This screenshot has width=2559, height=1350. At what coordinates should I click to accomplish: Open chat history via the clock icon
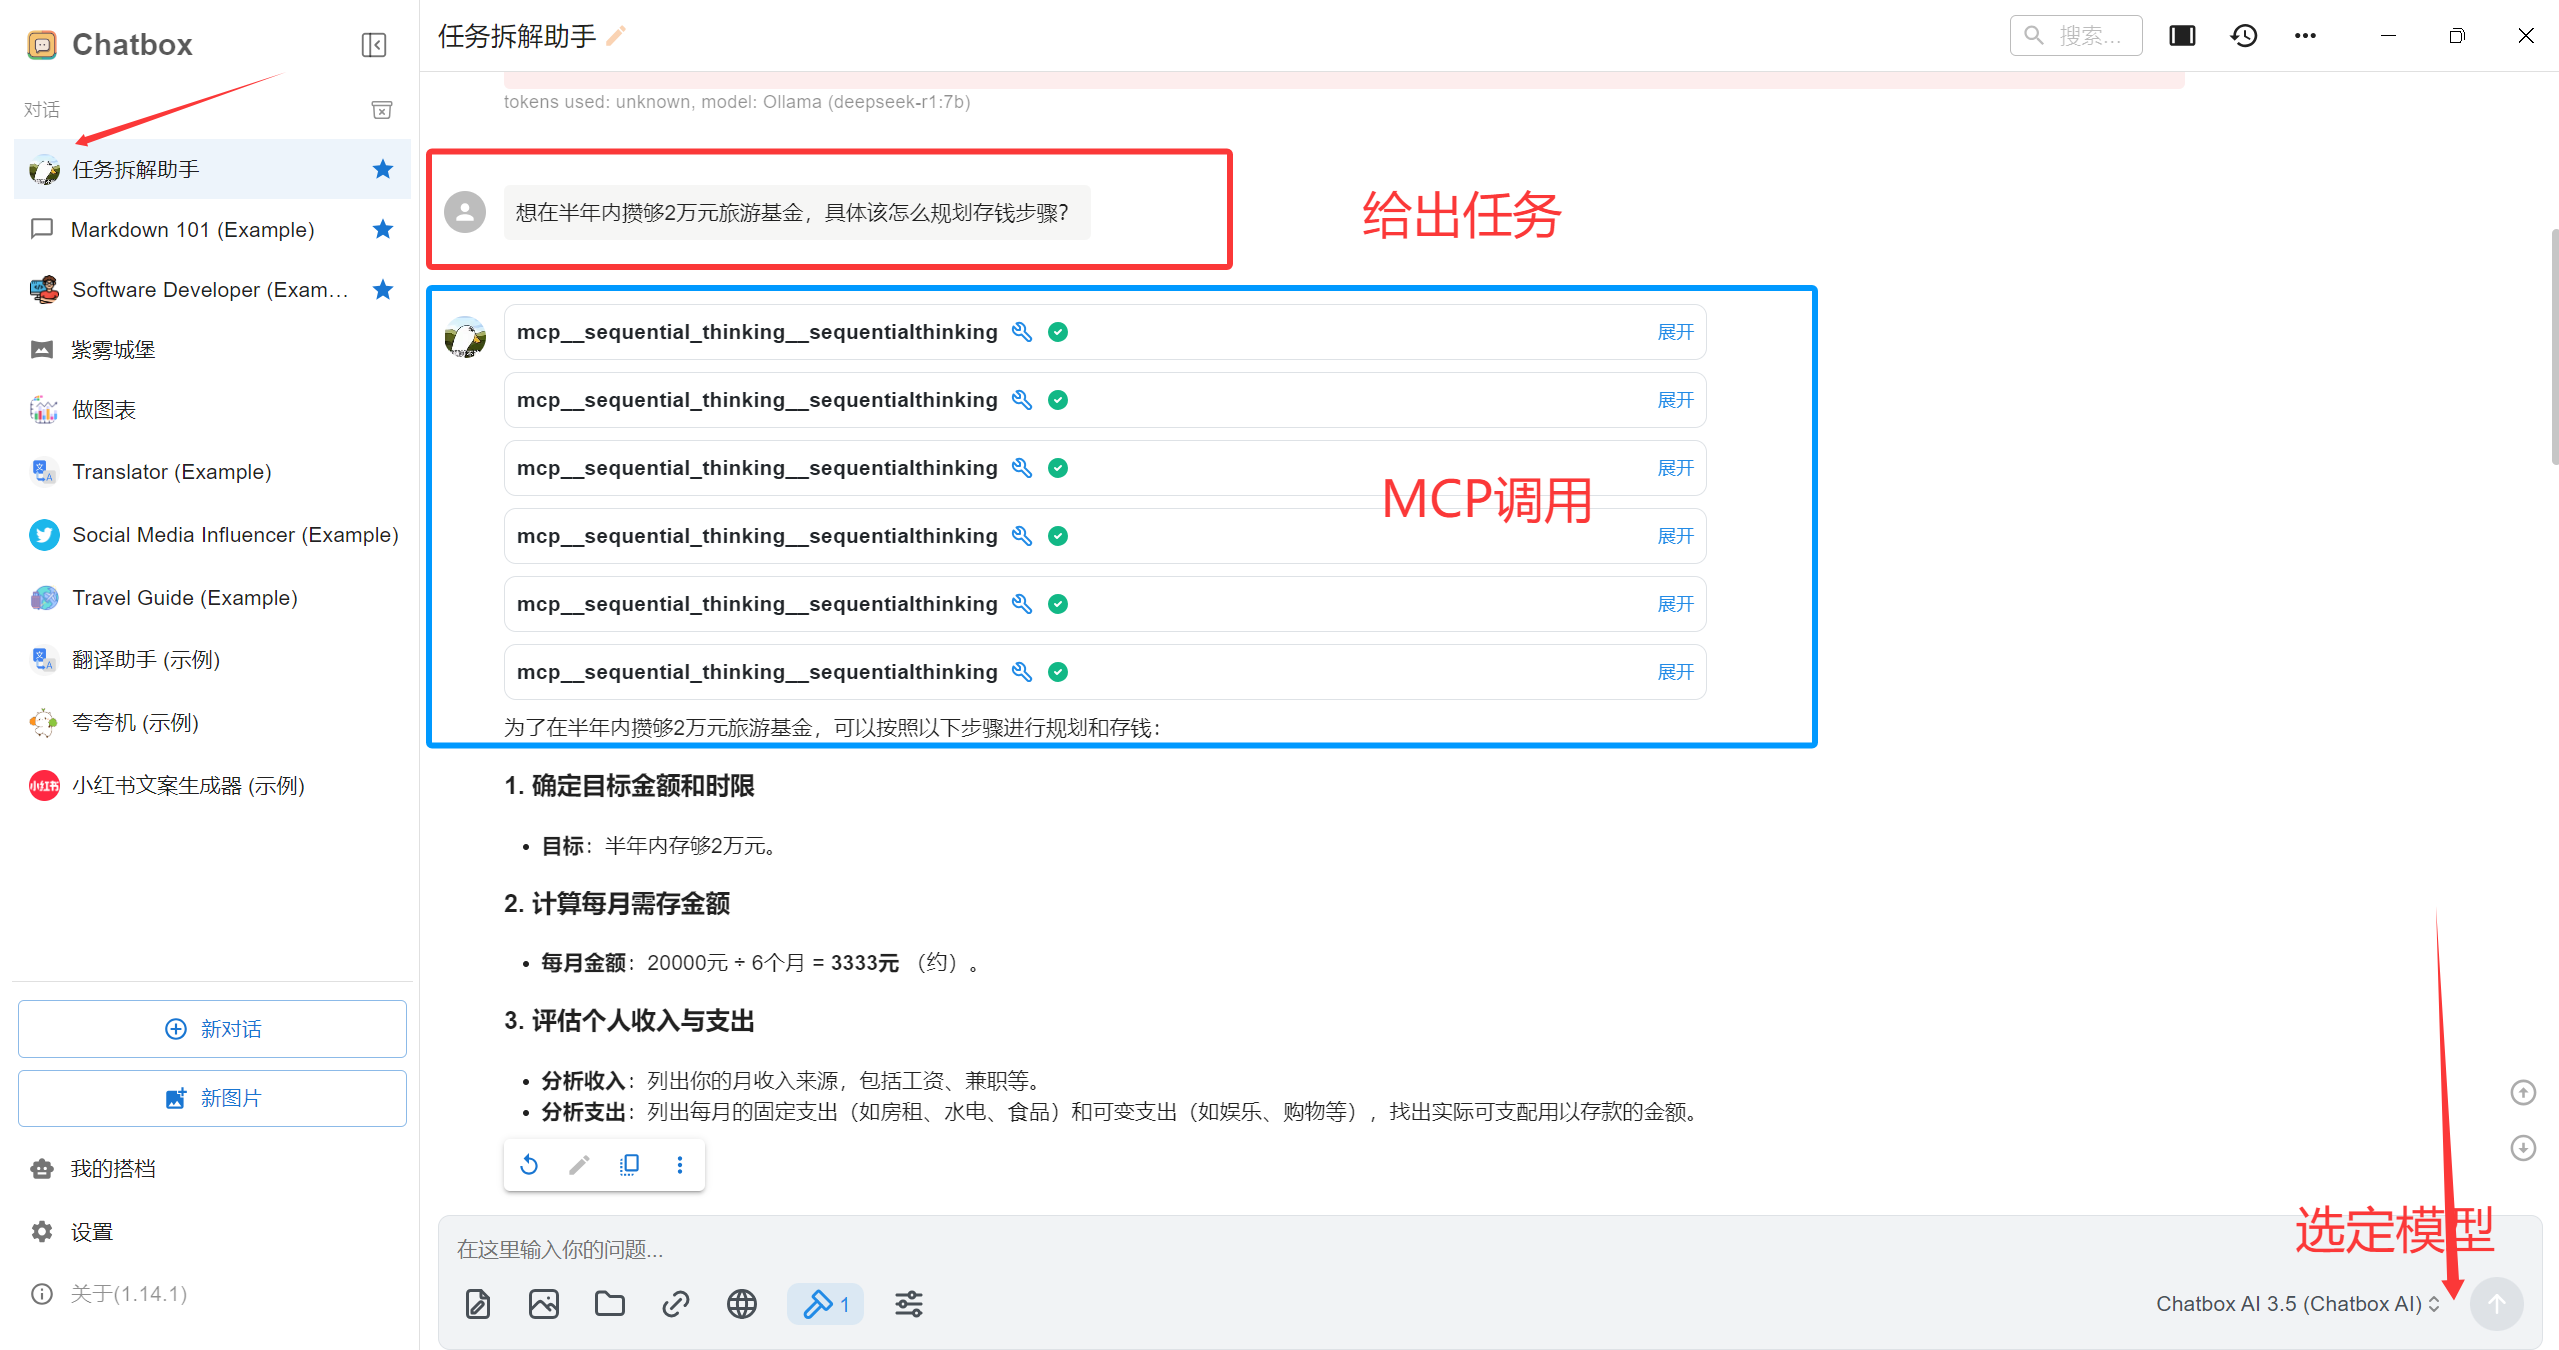tap(2243, 35)
